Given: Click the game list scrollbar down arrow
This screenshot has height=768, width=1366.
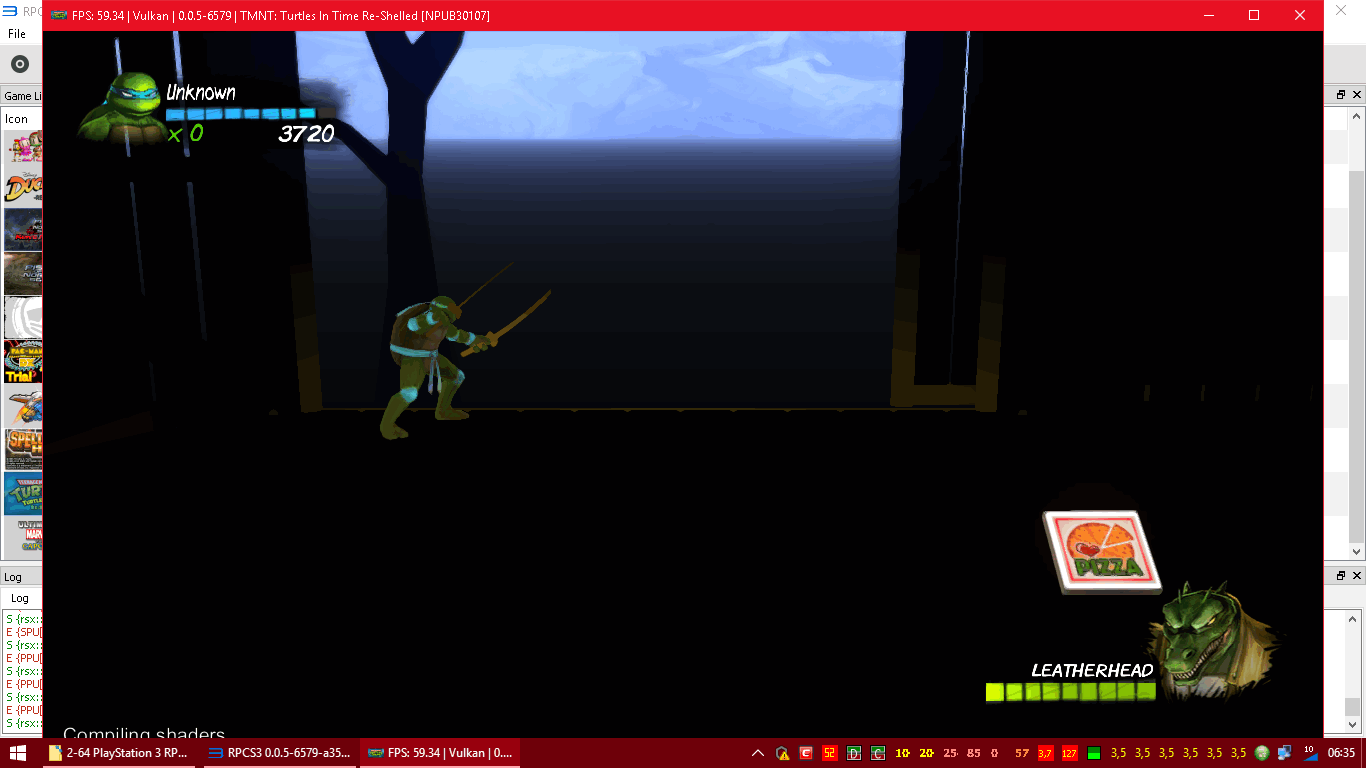Looking at the screenshot, I should click(1357, 551).
